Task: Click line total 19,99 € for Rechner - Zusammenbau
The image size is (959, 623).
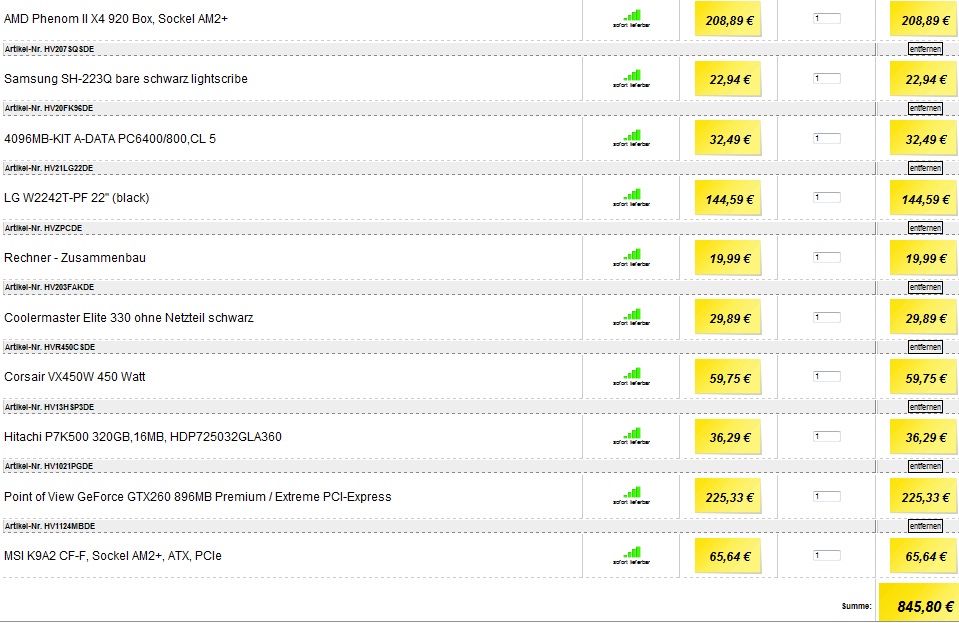Action: point(926,259)
